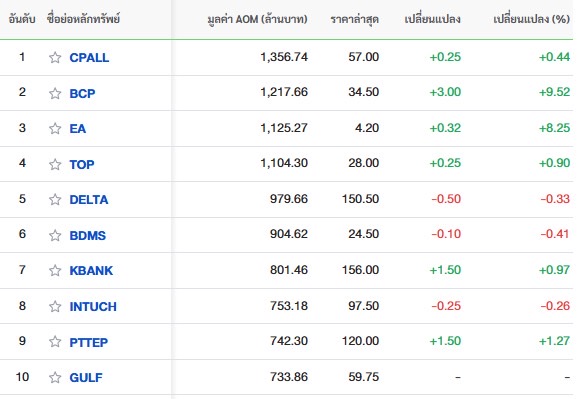
Task: Select the เปลี่ยนแปลง (%) column header
Action: tap(531, 19)
